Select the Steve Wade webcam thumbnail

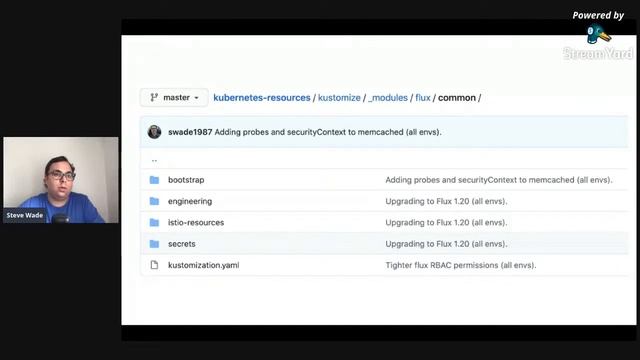pyautogui.click(x=61, y=180)
